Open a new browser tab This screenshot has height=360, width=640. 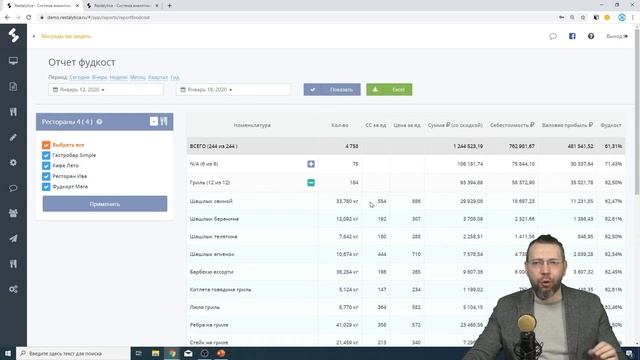click(169, 6)
